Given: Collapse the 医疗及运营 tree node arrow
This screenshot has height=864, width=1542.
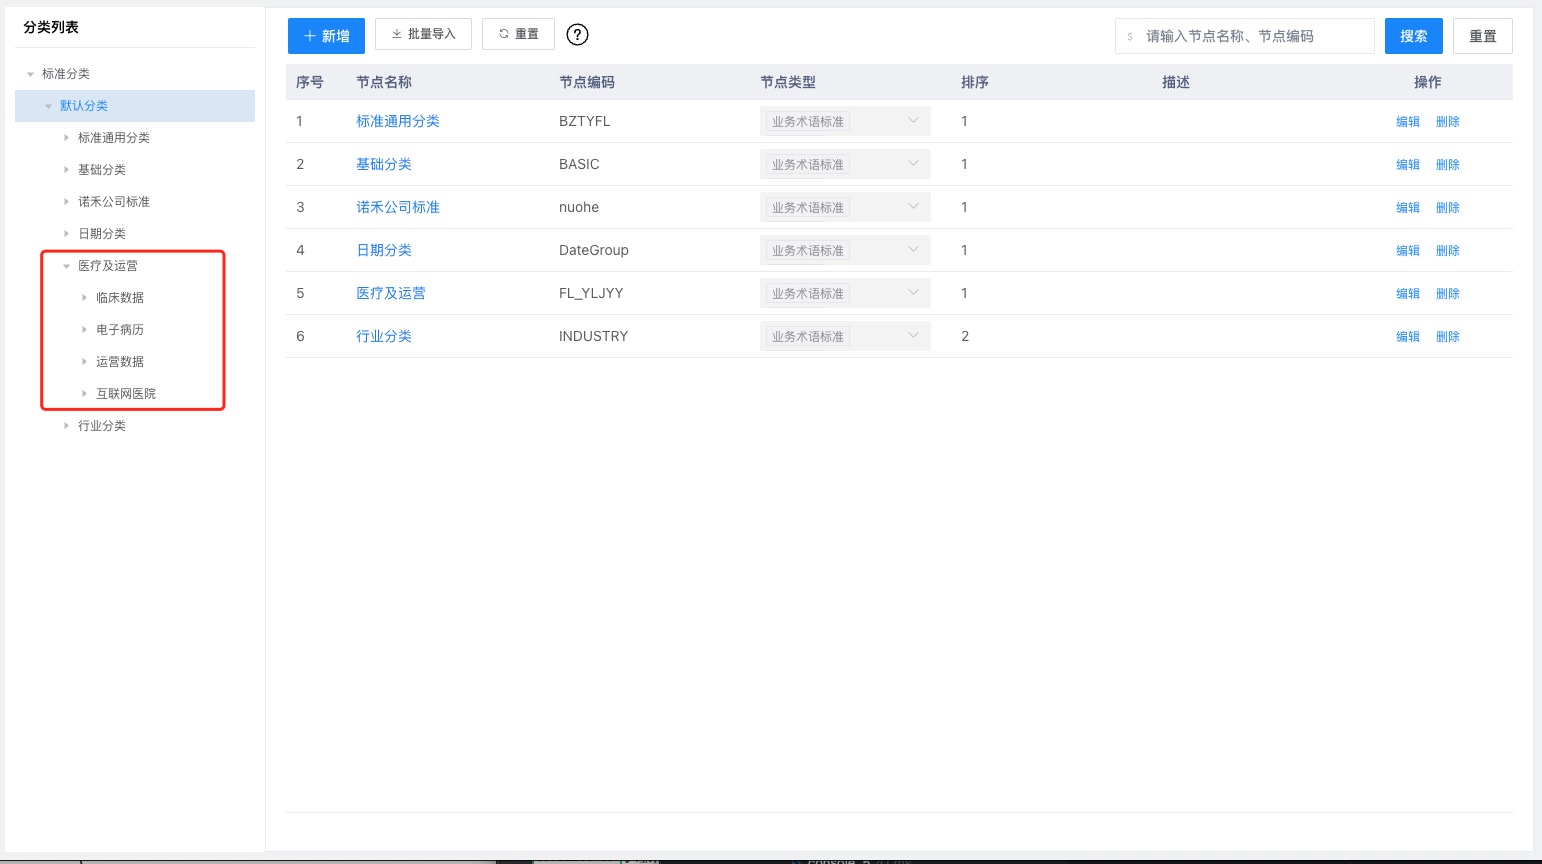Looking at the screenshot, I should (x=67, y=266).
